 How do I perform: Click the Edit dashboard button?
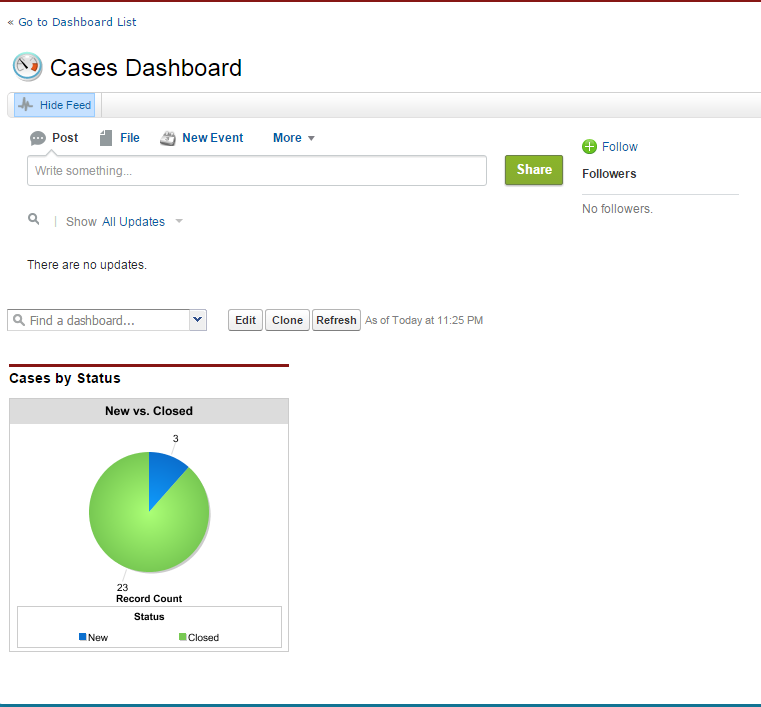(x=246, y=320)
